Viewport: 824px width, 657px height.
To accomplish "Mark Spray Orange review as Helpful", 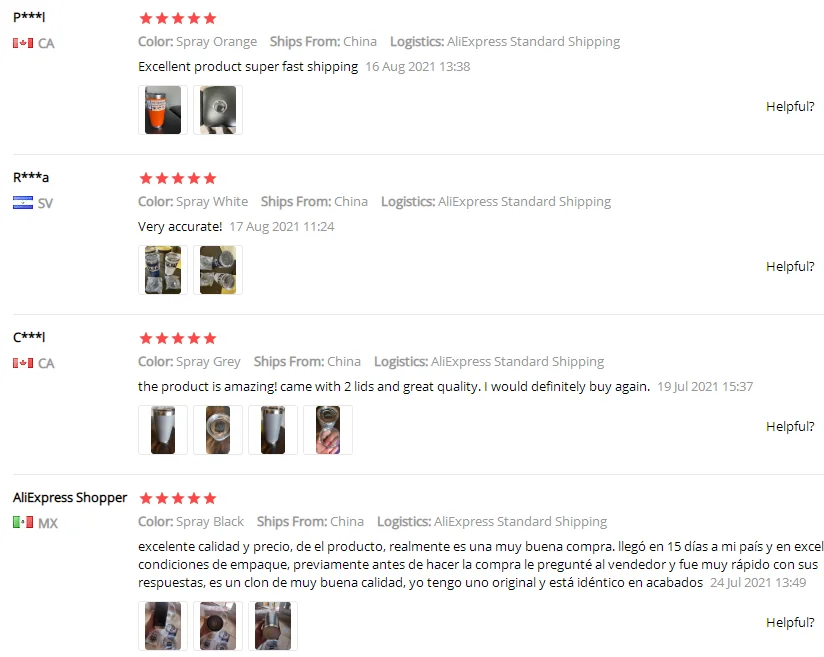I will coord(790,107).
